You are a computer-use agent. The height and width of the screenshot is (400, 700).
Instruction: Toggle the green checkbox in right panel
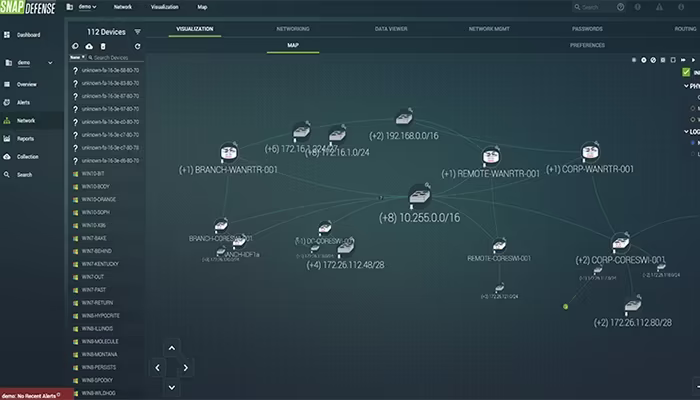[686, 72]
